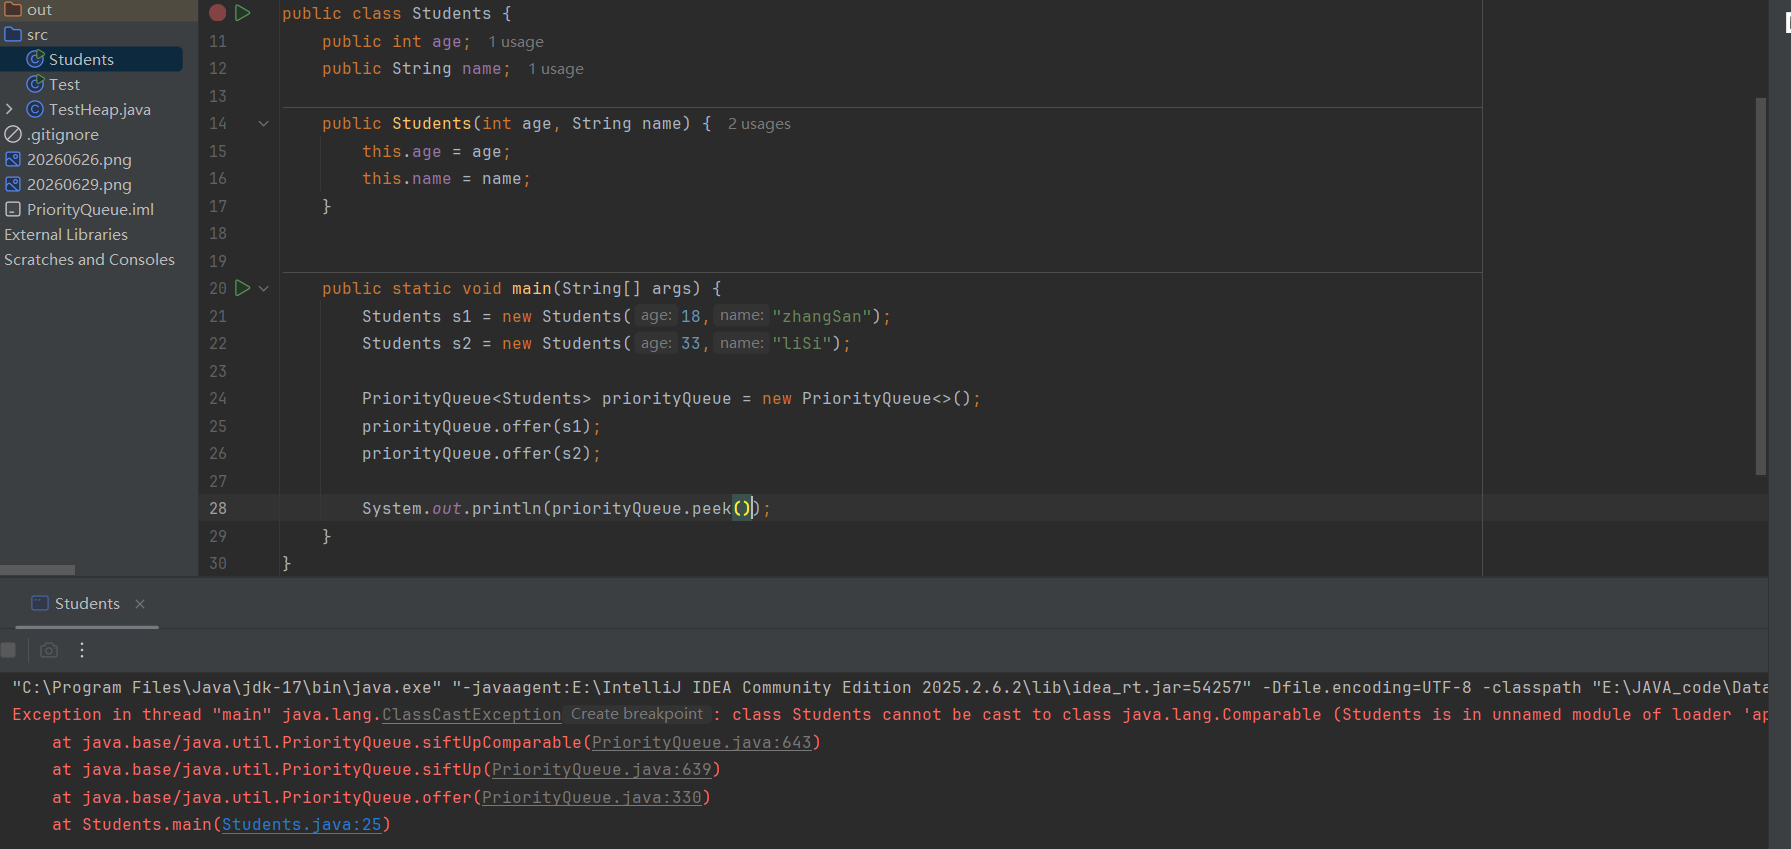Click the editor vertical scrollbar
The height and width of the screenshot is (849, 1791).
point(1761,286)
